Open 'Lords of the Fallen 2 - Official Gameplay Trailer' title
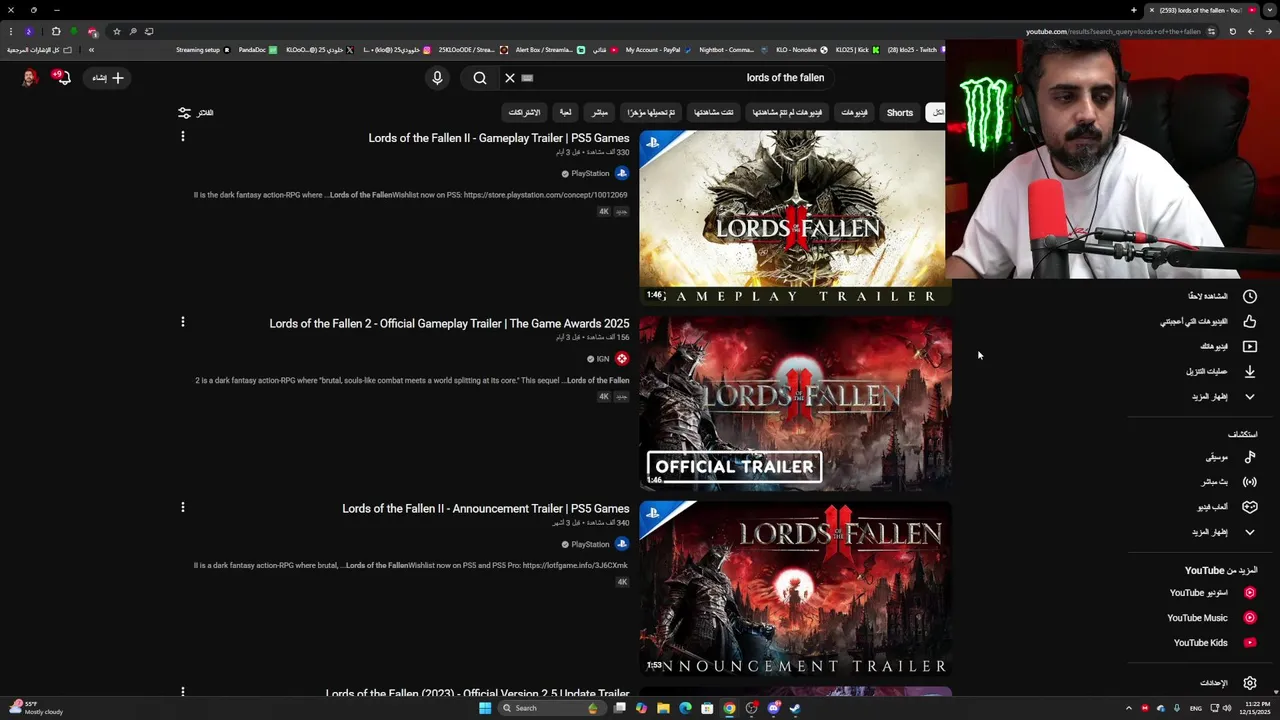The image size is (1280, 720). [449, 324]
